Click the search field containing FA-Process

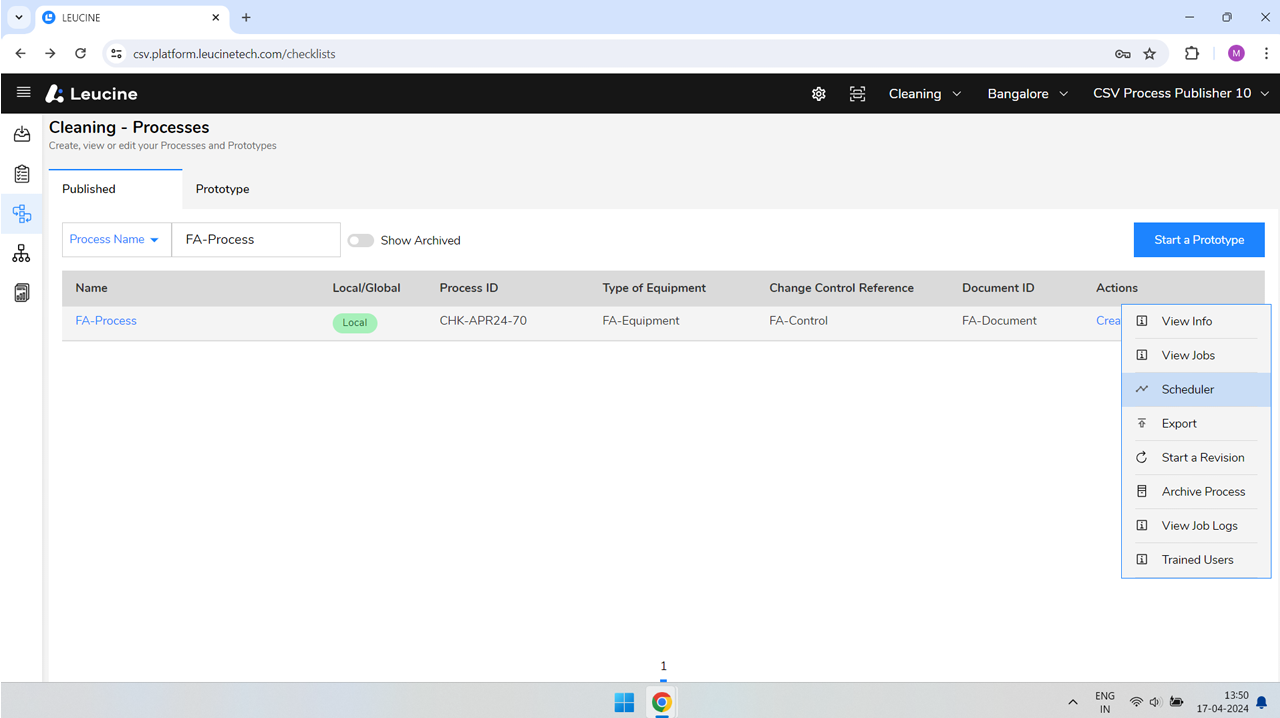tap(256, 239)
